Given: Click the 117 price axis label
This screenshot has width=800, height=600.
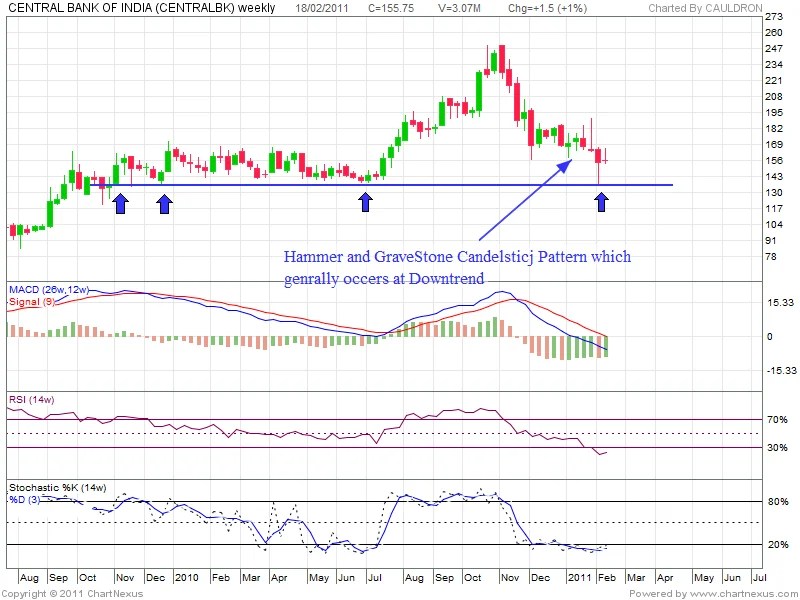Looking at the screenshot, I should 774,209.
